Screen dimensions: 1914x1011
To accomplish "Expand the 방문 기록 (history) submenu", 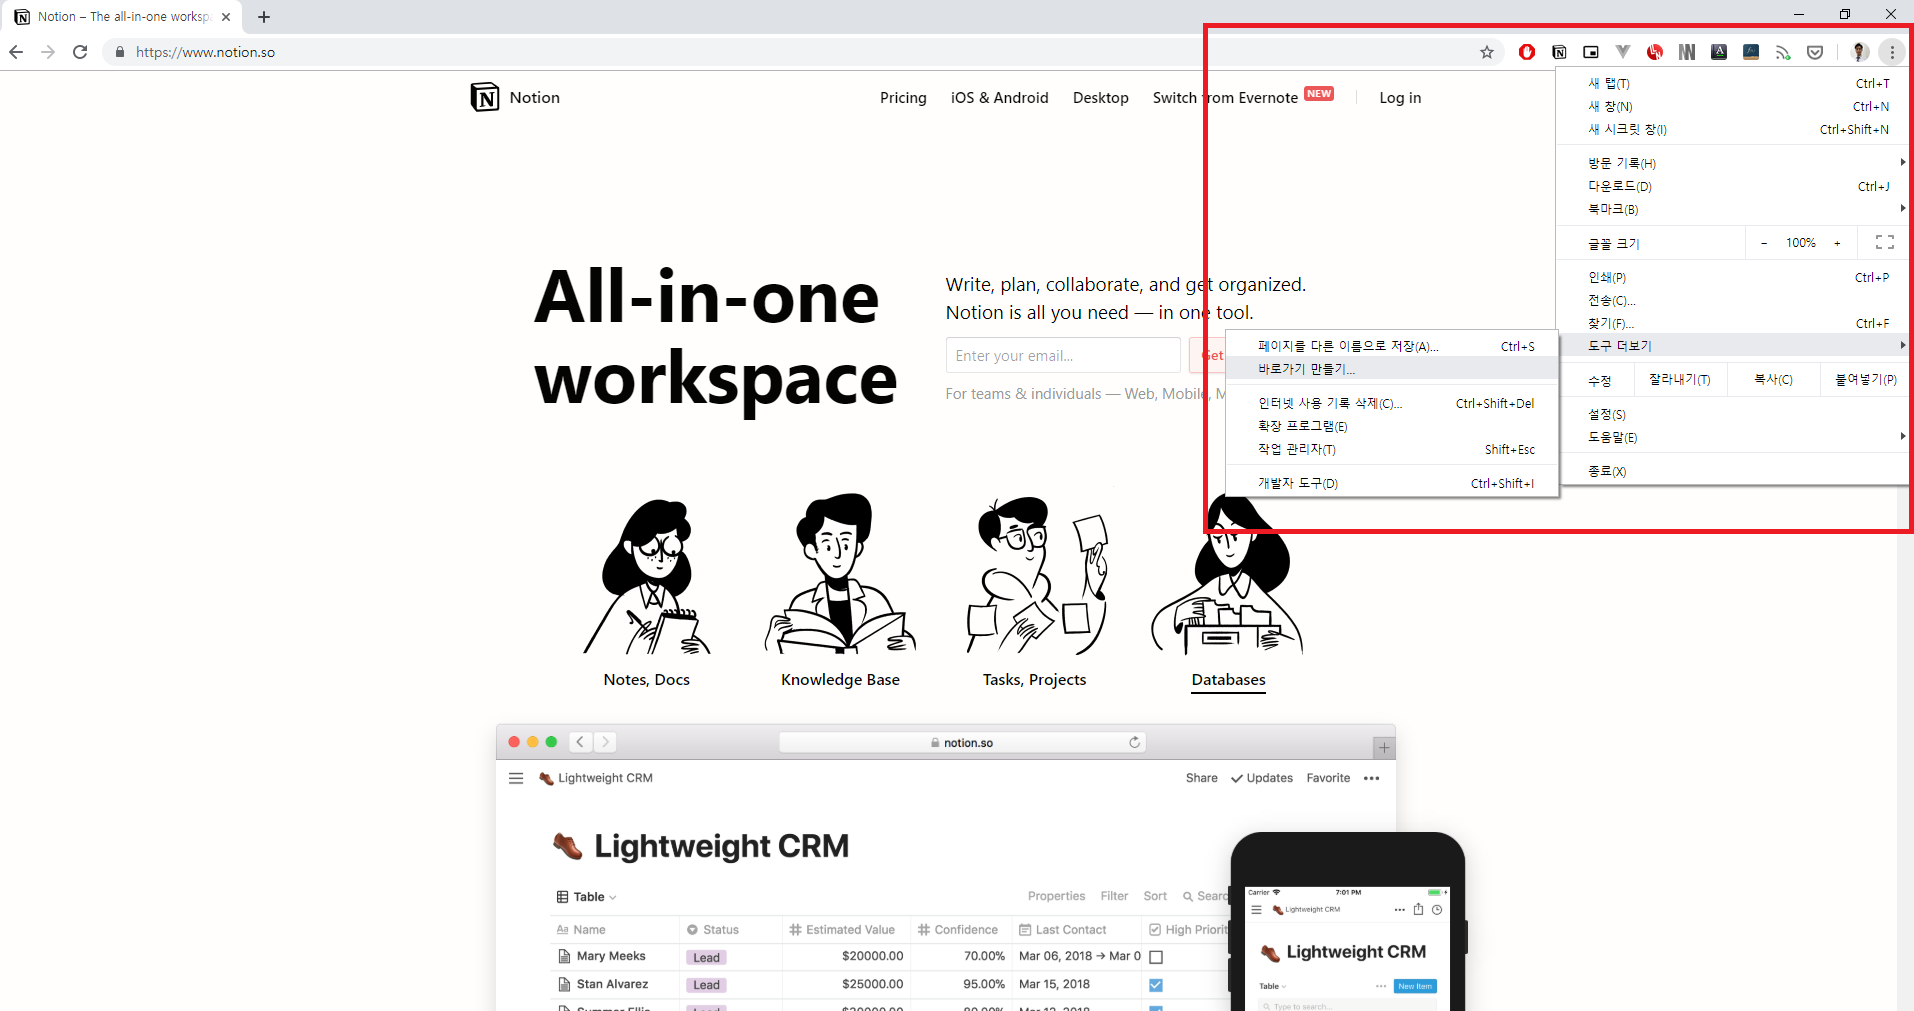I will click(1733, 163).
